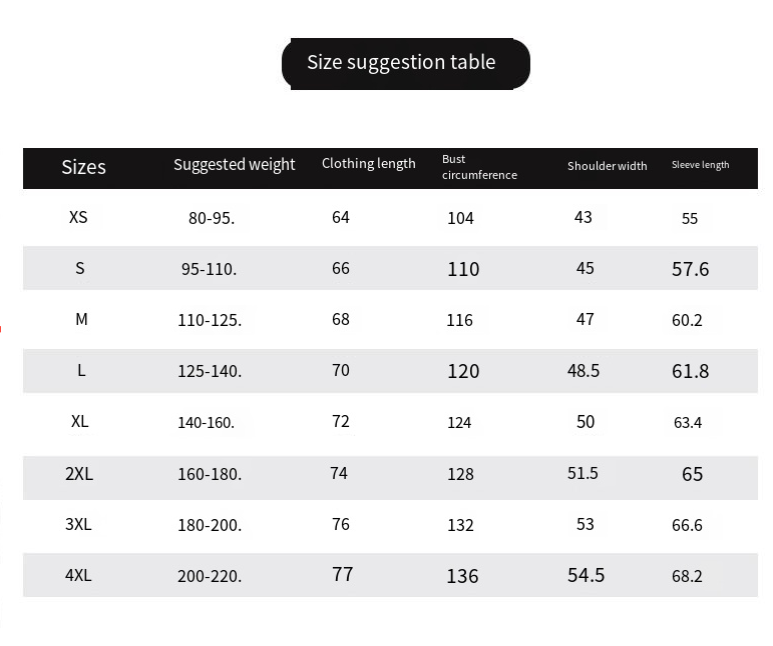The height and width of the screenshot is (646, 773).
Task: Select the "Bust circumference" column header
Action: tap(479, 167)
